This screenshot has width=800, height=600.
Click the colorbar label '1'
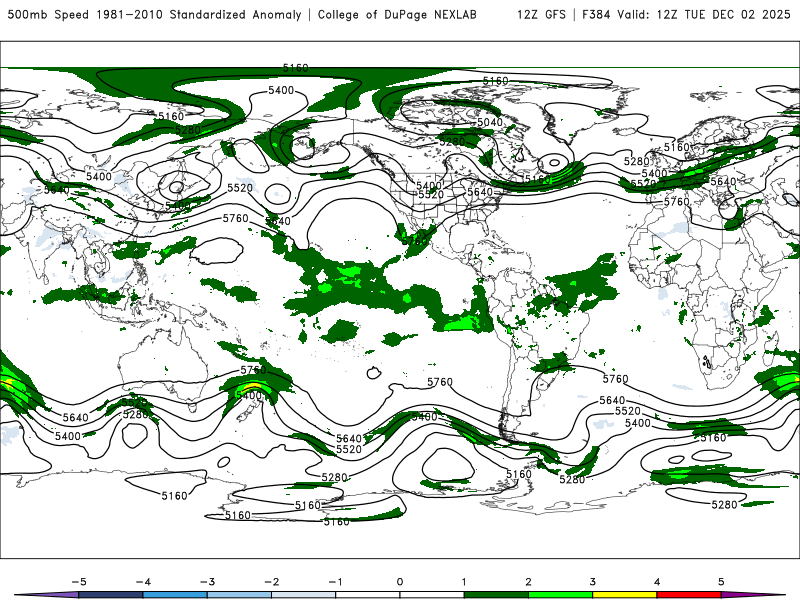pyautogui.click(x=464, y=582)
